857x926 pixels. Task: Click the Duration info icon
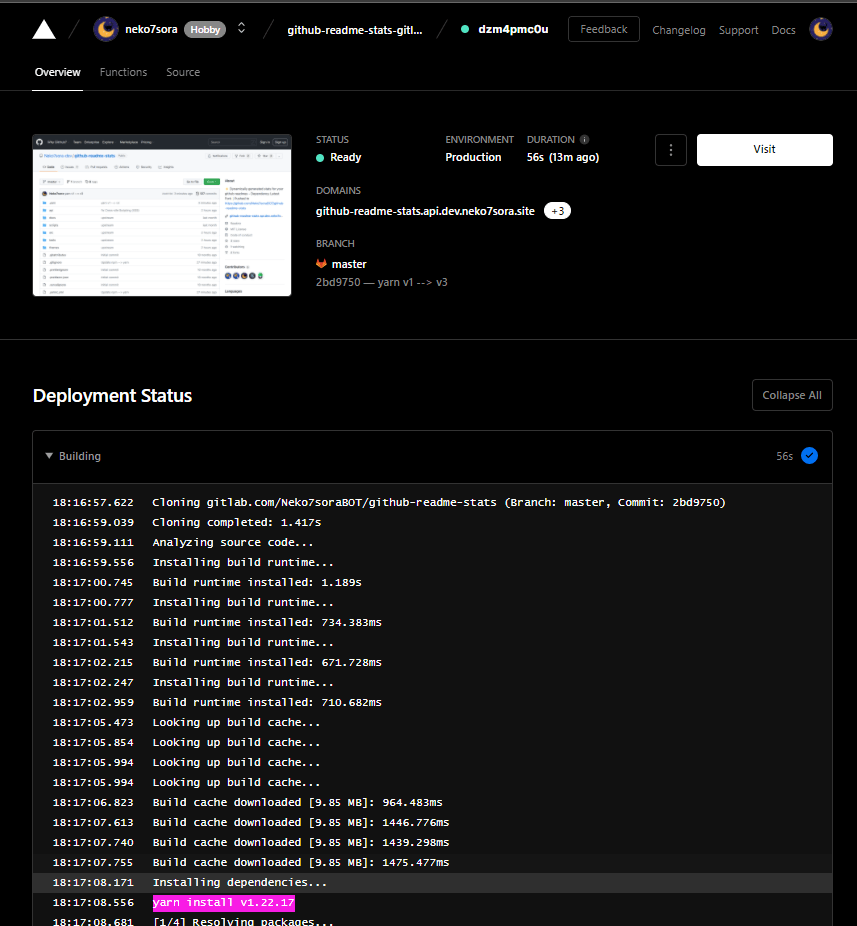[584, 139]
